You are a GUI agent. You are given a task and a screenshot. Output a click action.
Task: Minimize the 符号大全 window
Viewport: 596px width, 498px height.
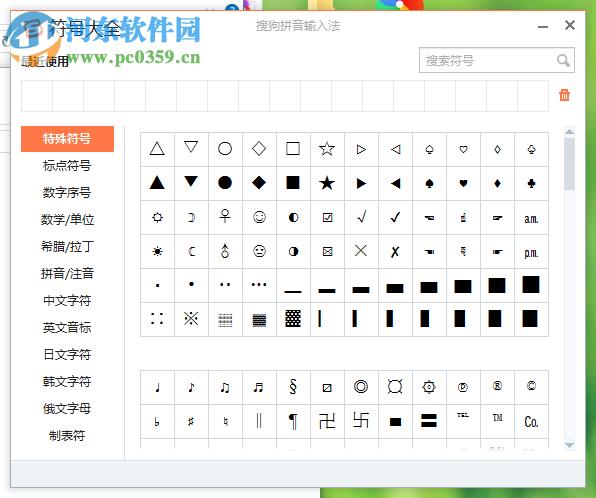(543, 27)
